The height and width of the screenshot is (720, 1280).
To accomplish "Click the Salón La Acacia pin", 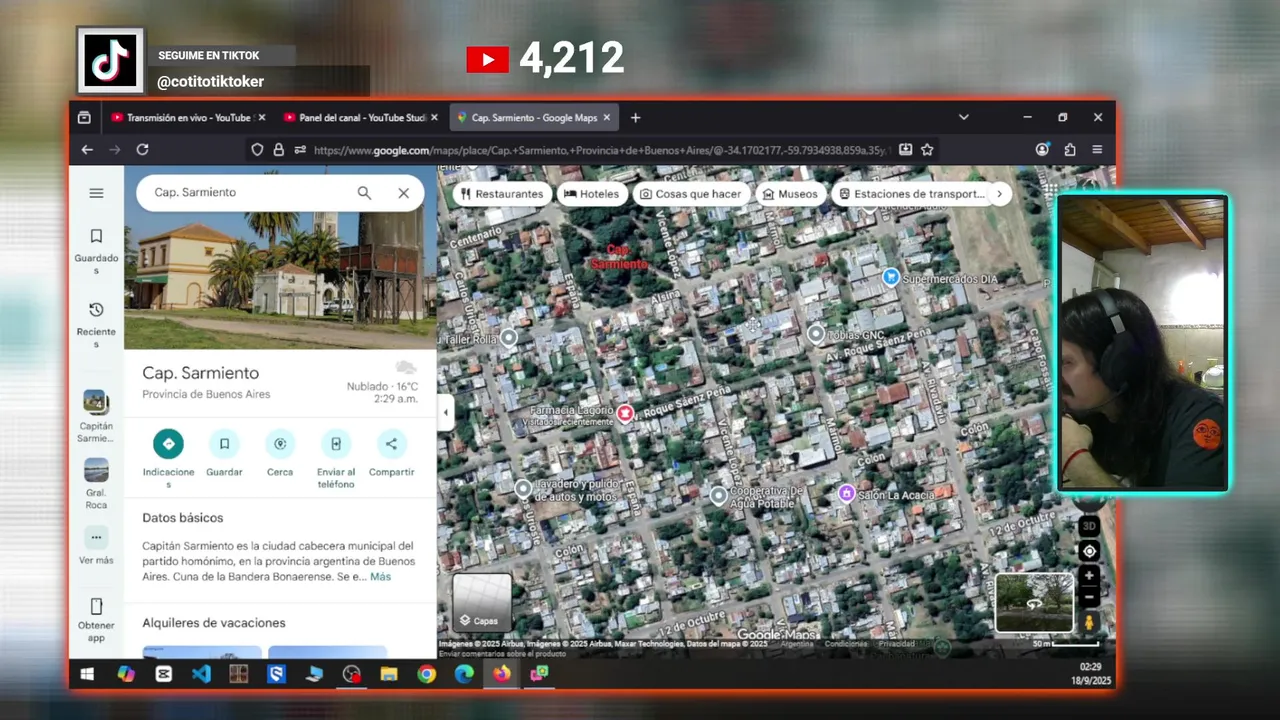I will pyautogui.click(x=847, y=493).
